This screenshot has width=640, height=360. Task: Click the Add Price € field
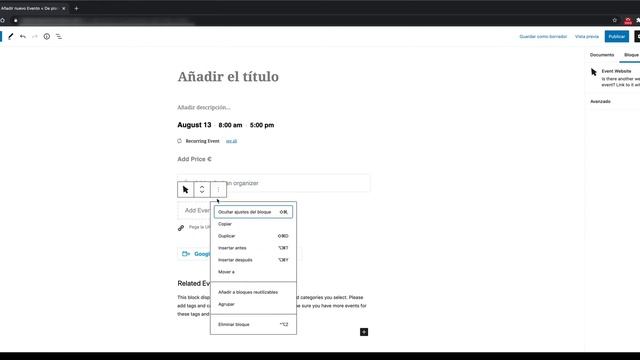(x=194, y=159)
